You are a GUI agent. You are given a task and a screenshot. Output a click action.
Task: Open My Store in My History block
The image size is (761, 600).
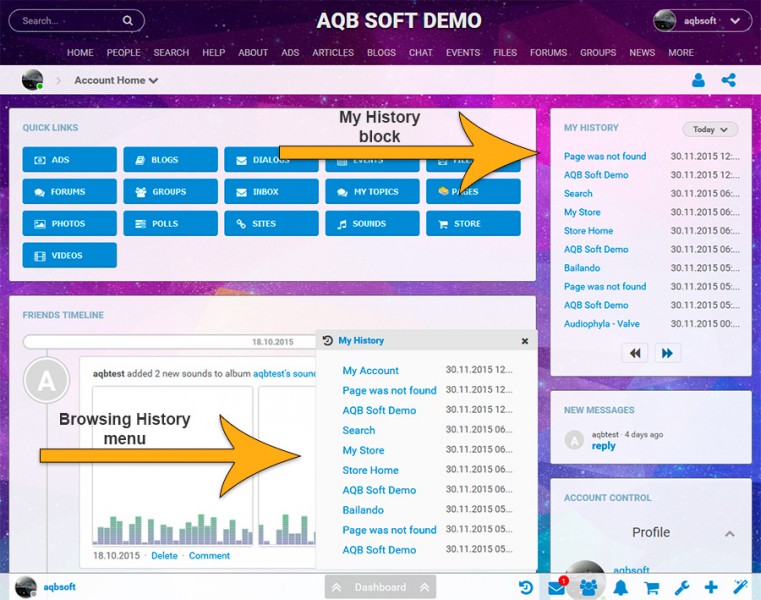click(582, 212)
